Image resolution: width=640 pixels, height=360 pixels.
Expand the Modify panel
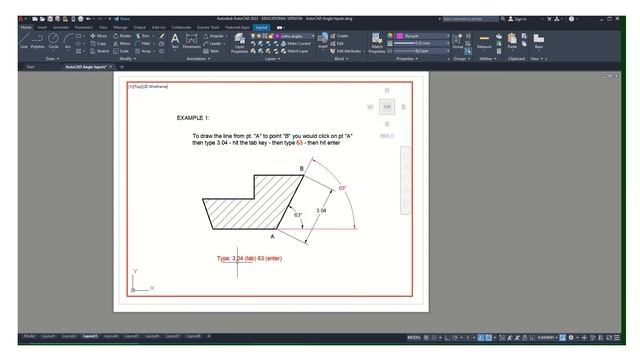click(127, 59)
